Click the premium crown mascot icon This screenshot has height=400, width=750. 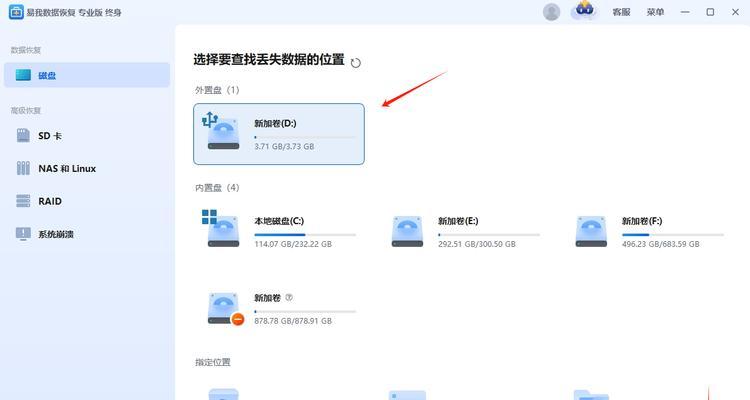[x=585, y=11]
